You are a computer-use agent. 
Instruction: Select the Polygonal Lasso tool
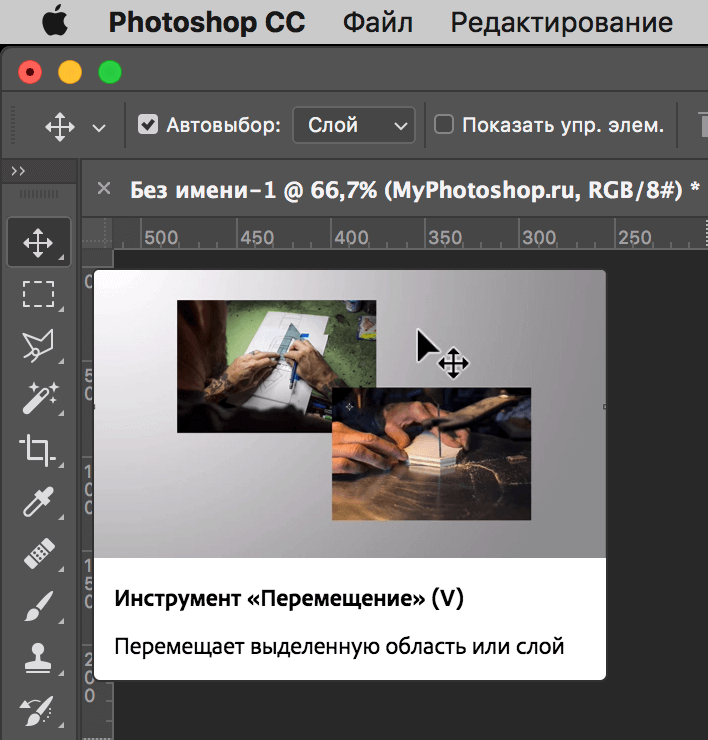click(x=38, y=346)
